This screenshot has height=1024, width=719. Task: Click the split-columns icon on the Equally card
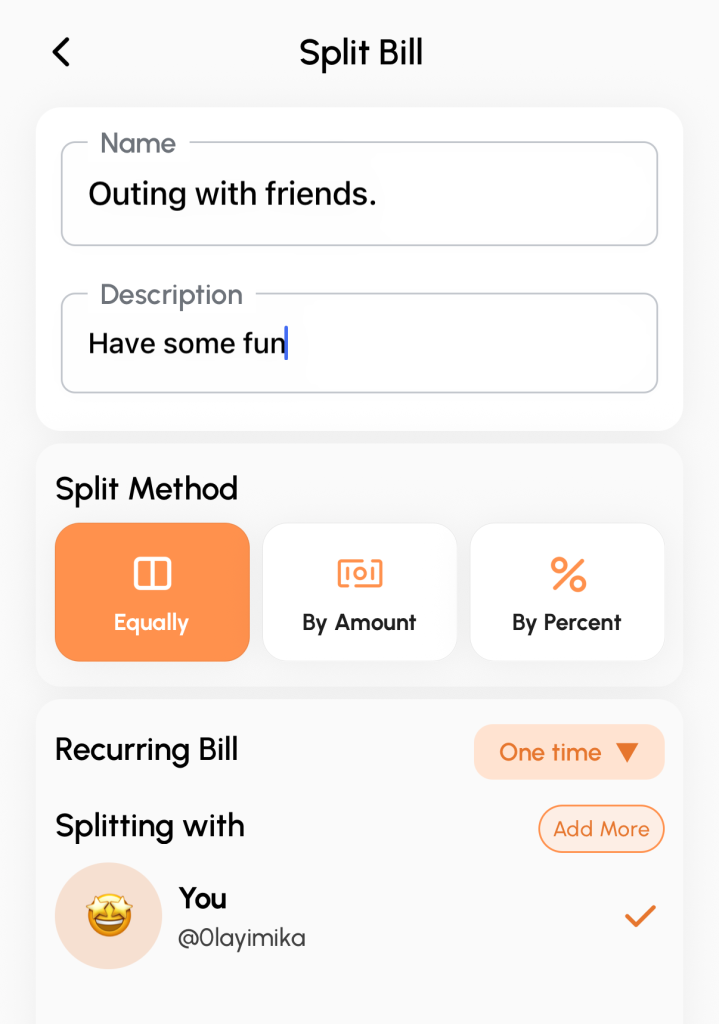tap(152, 574)
